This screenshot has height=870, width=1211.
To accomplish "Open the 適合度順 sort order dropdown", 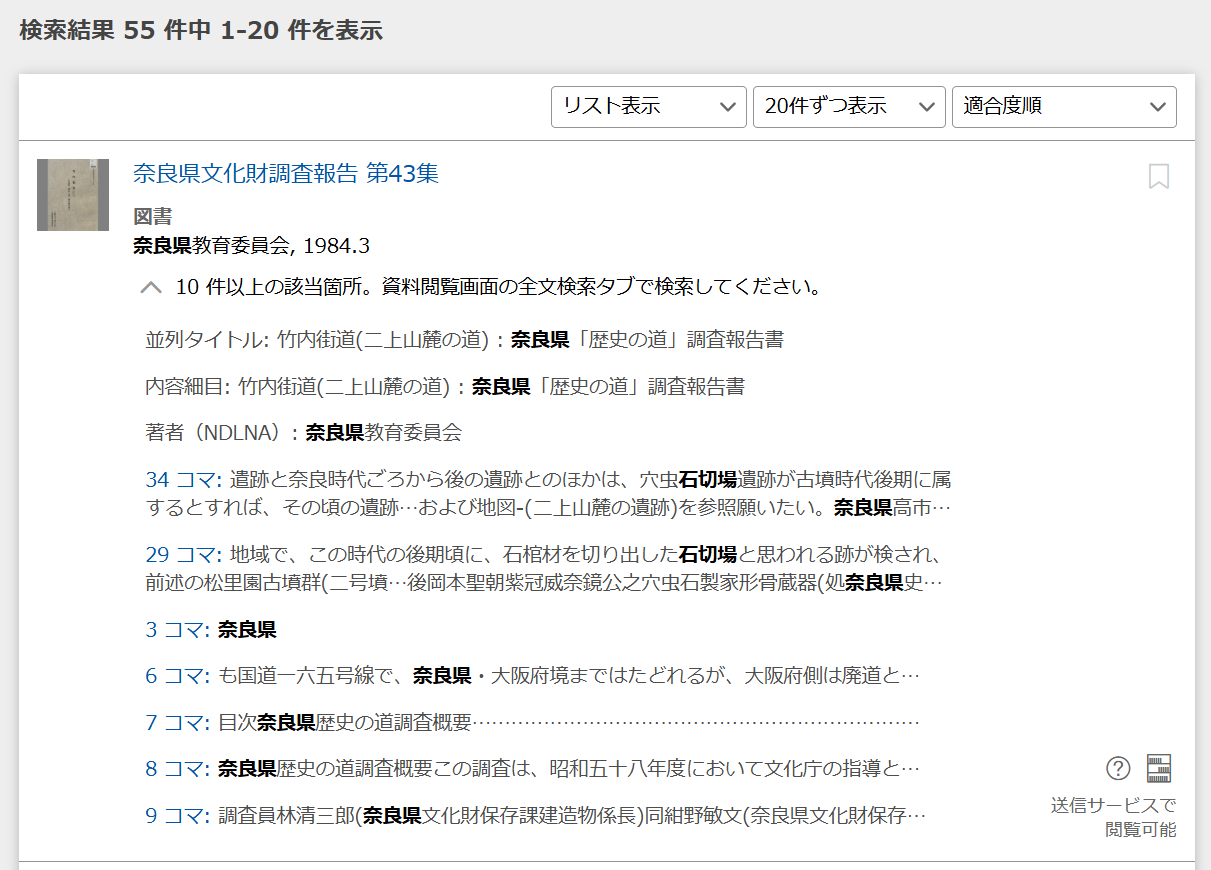I will click(1063, 107).
